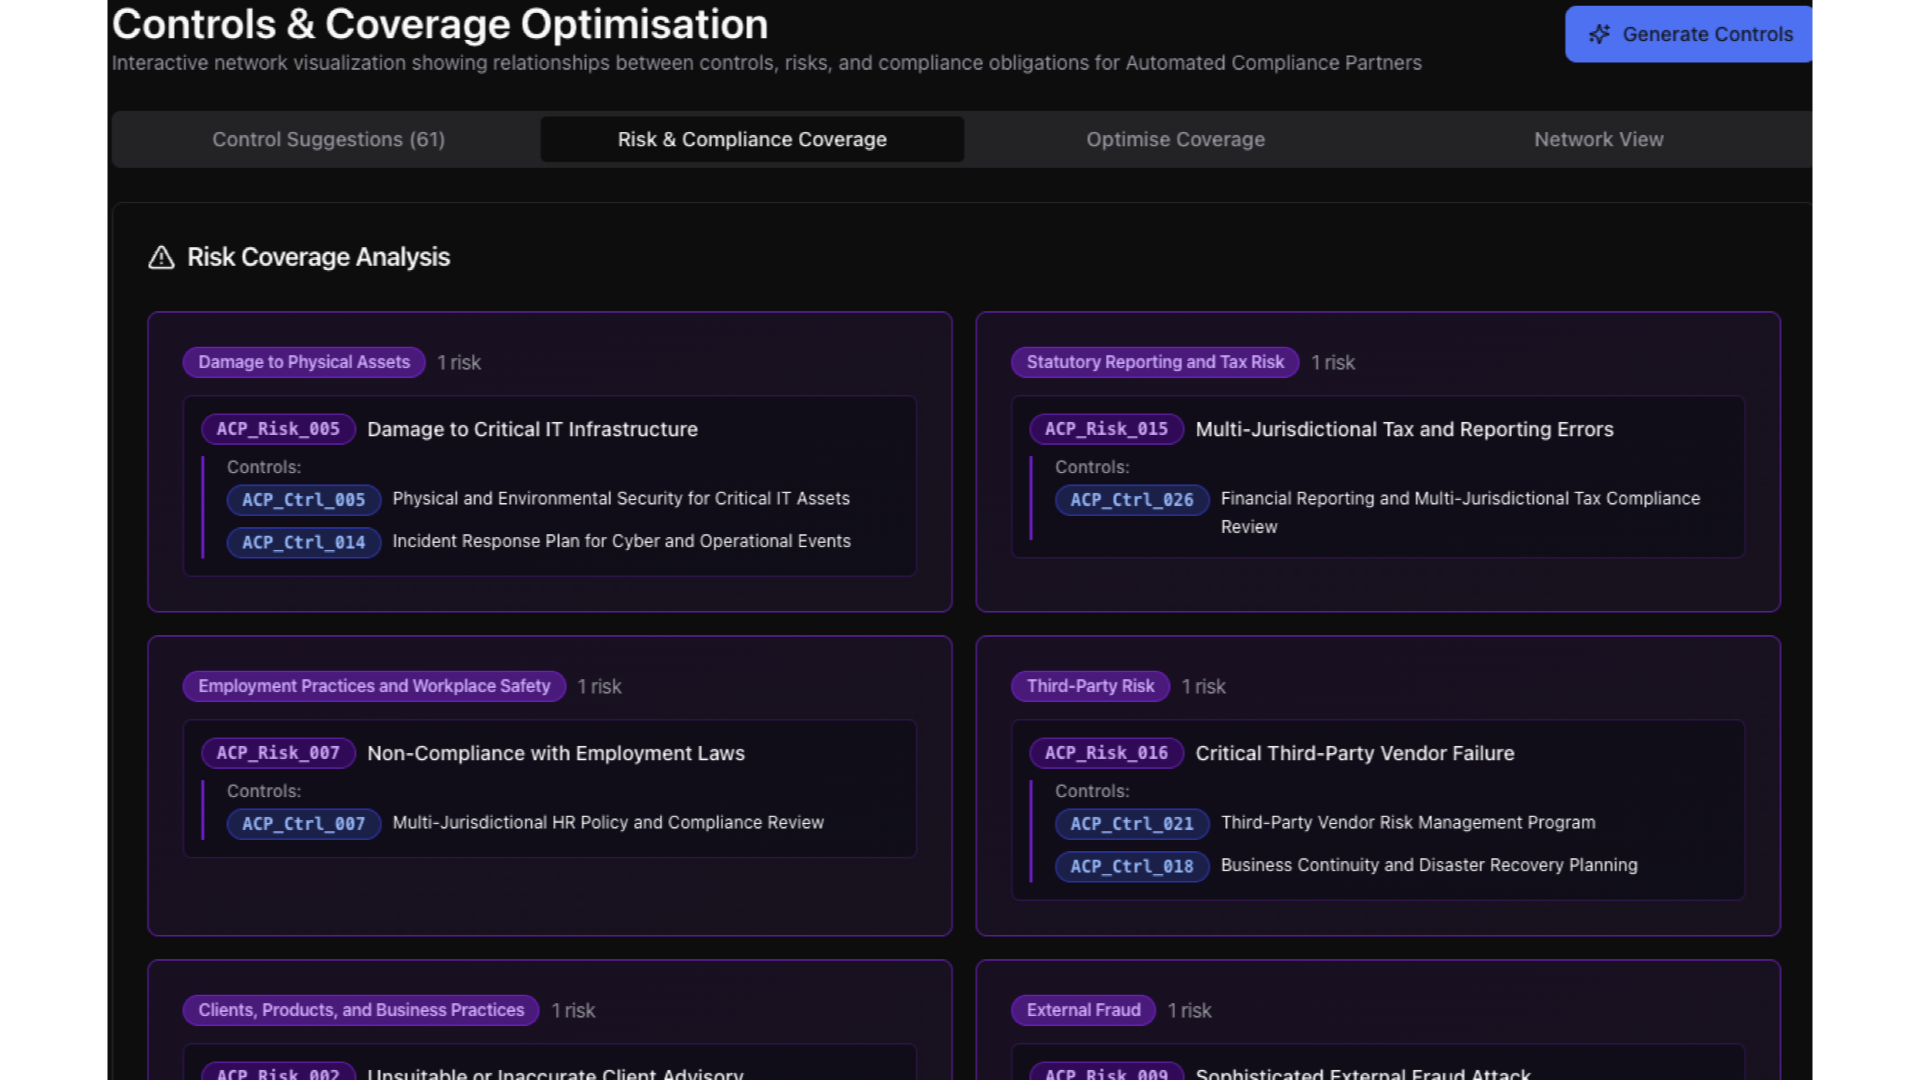Viewport: 1920px width, 1080px height.
Task: Select the Third-Party Risk category pill
Action: click(1090, 686)
